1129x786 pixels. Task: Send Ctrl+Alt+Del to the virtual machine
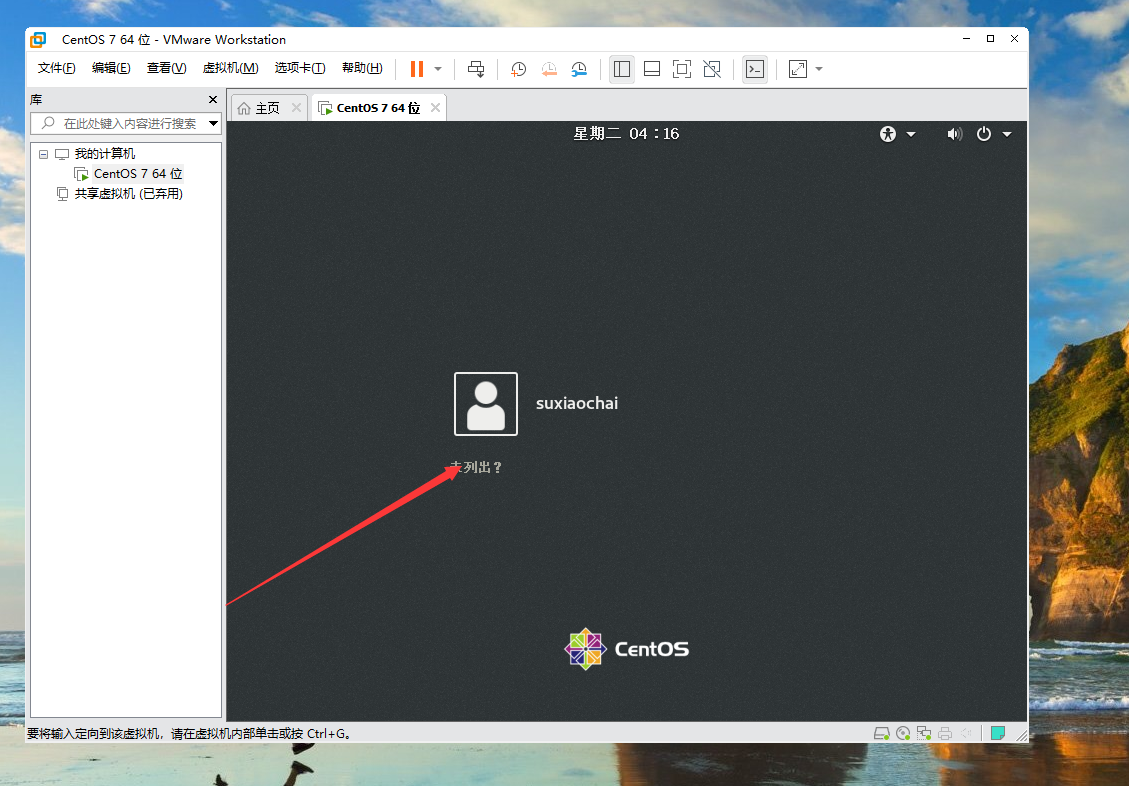pyautogui.click(x=476, y=69)
